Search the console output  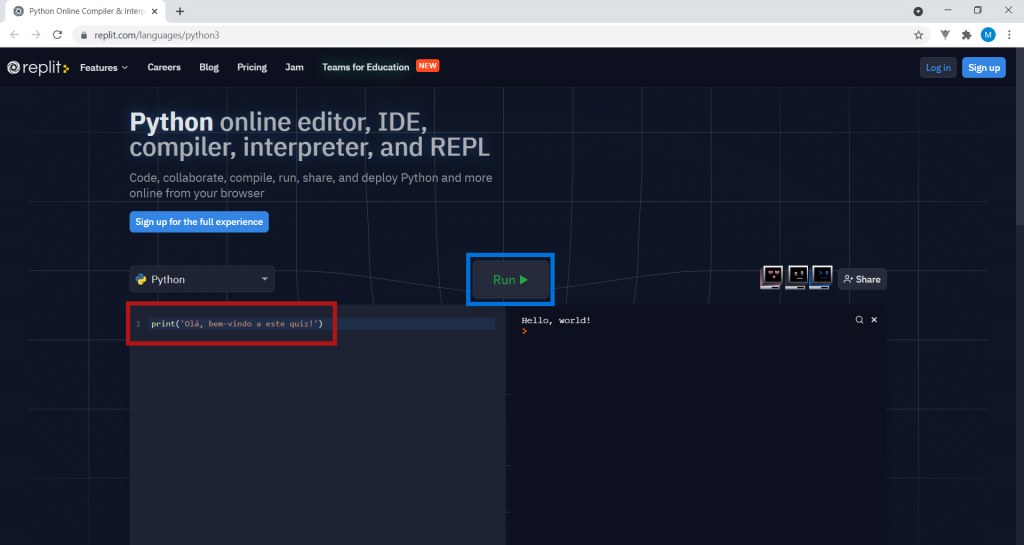859,320
